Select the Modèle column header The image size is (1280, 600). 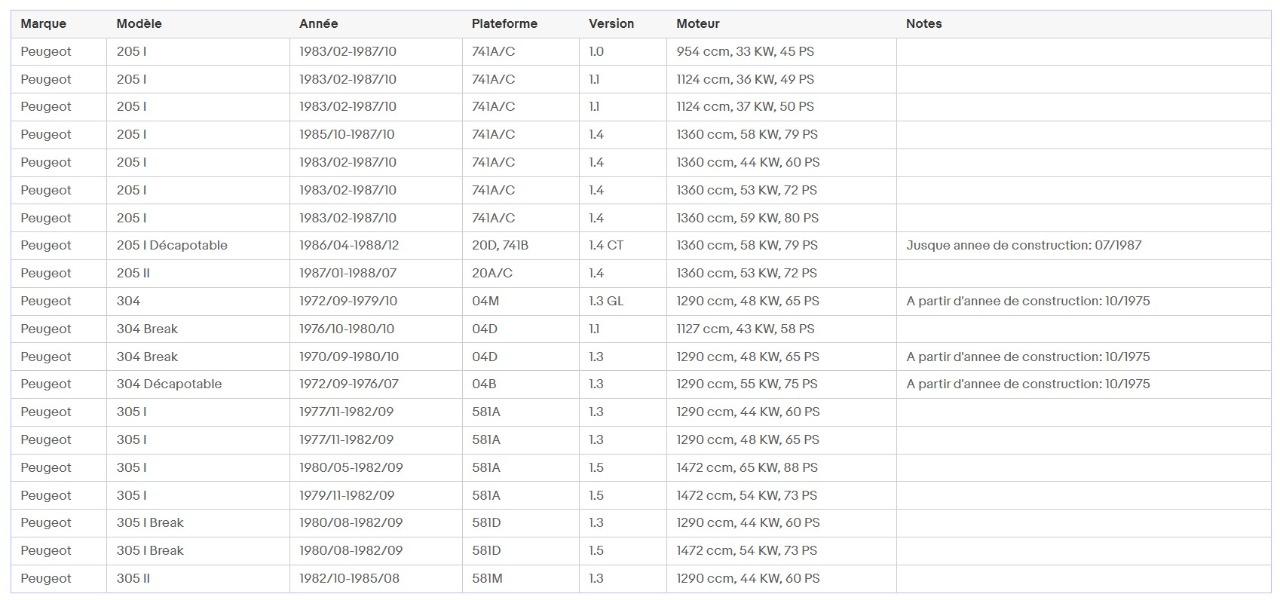click(139, 24)
